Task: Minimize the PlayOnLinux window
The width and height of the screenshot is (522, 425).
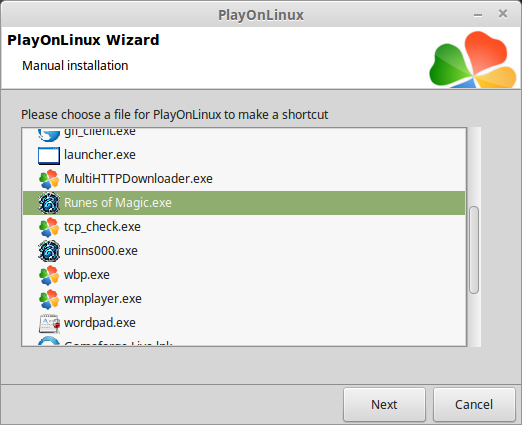Action: 478,15
